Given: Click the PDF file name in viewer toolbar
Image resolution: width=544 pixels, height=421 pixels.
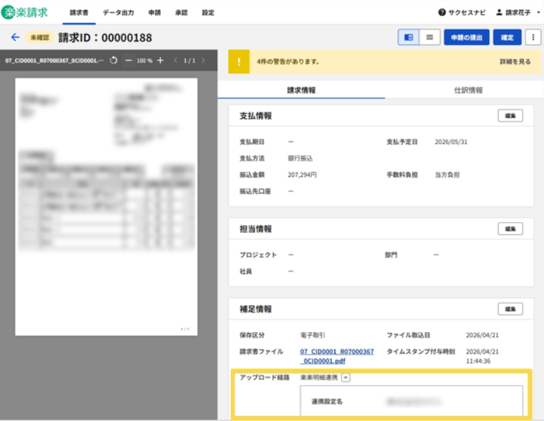Looking at the screenshot, I should tap(54, 61).
